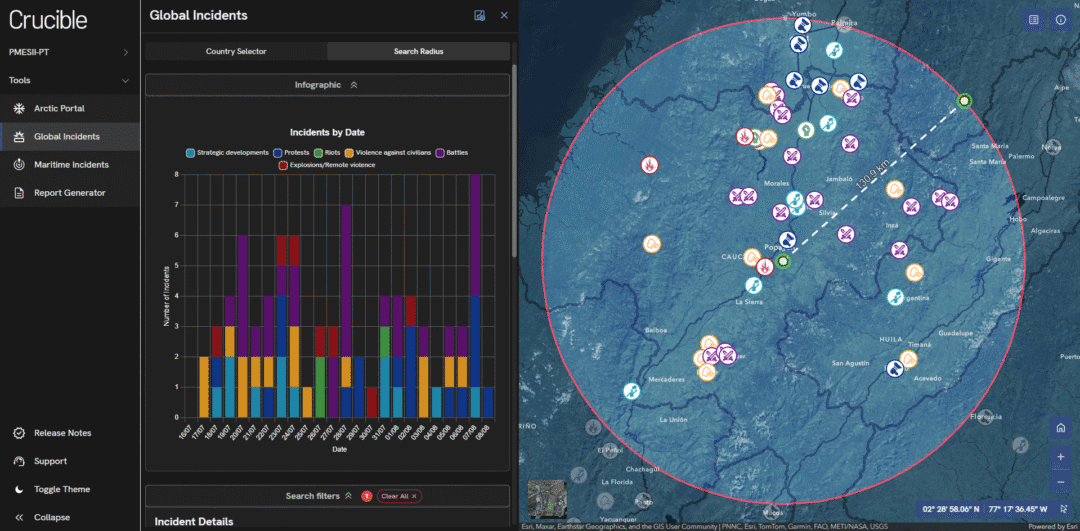Click the map legend list icon

pyautogui.click(x=1033, y=20)
